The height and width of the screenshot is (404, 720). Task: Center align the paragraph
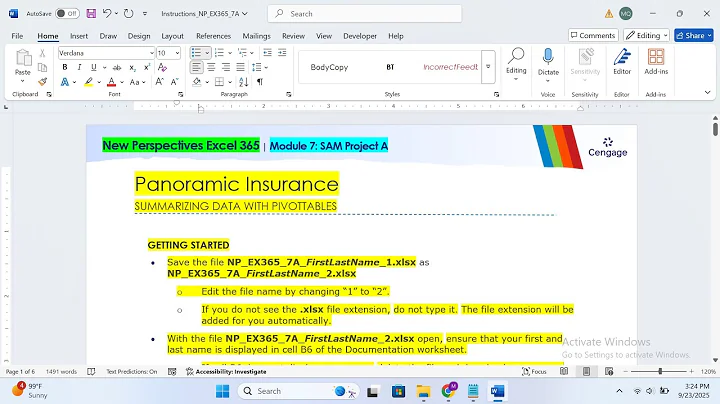point(211,67)
